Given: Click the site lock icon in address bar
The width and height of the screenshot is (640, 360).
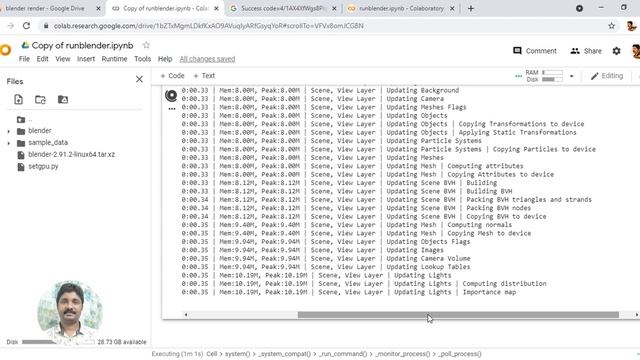Looking at the screenshot, I should [46, 26].
